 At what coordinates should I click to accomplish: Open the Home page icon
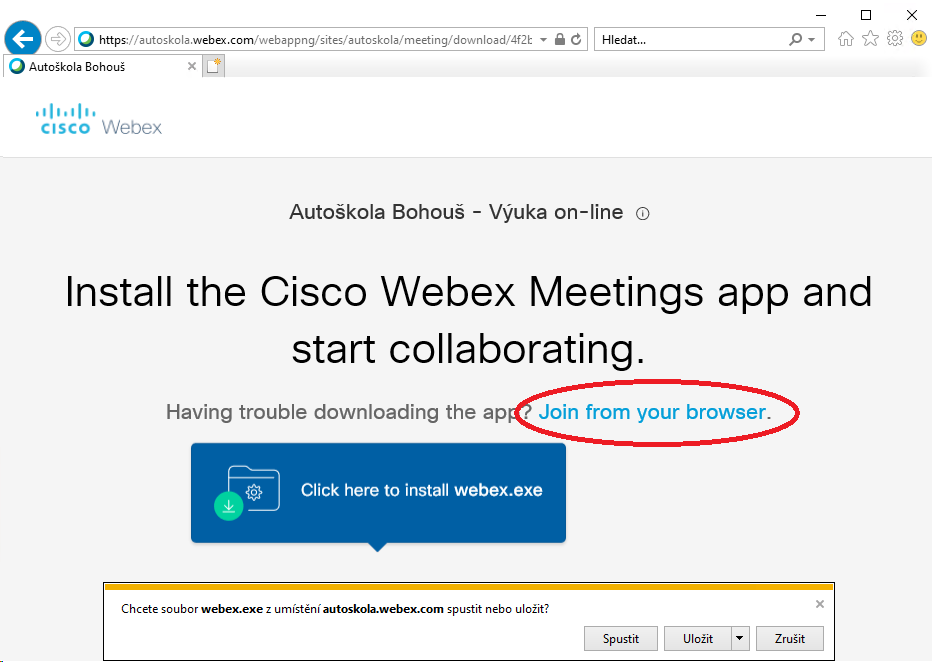click(846, 39)
